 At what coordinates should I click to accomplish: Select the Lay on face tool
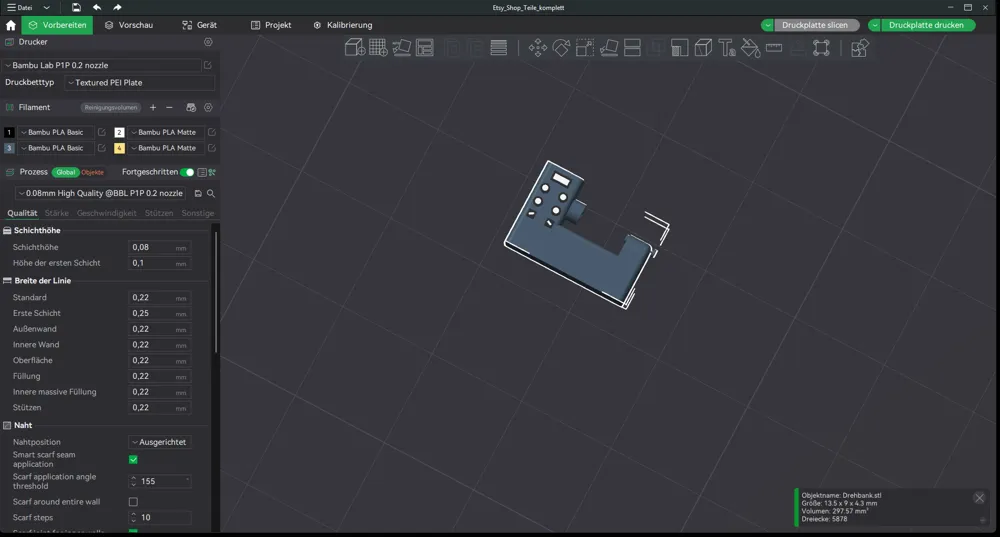608,48
